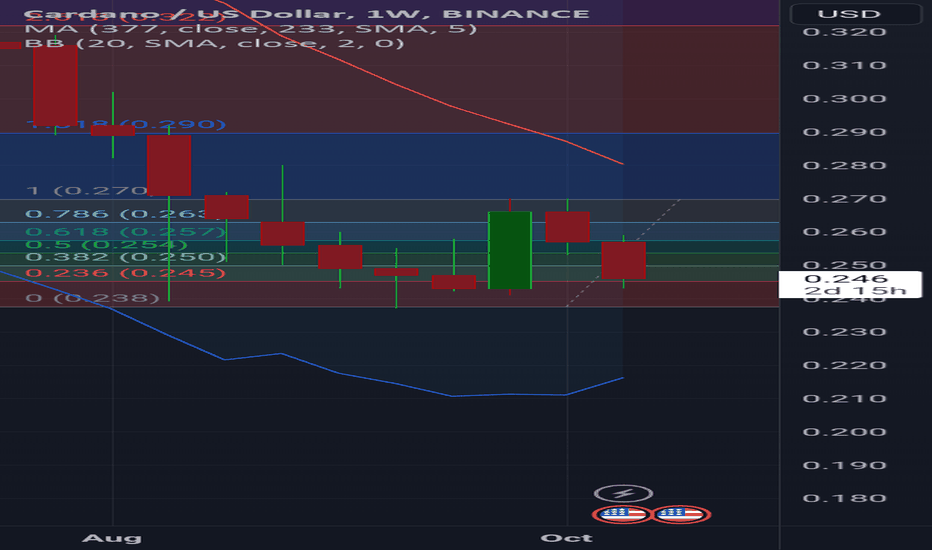Click the 0.260 price axis label
Image resolution: width=932 pixels, height=550 pixels.
click(x=845, y=232)
